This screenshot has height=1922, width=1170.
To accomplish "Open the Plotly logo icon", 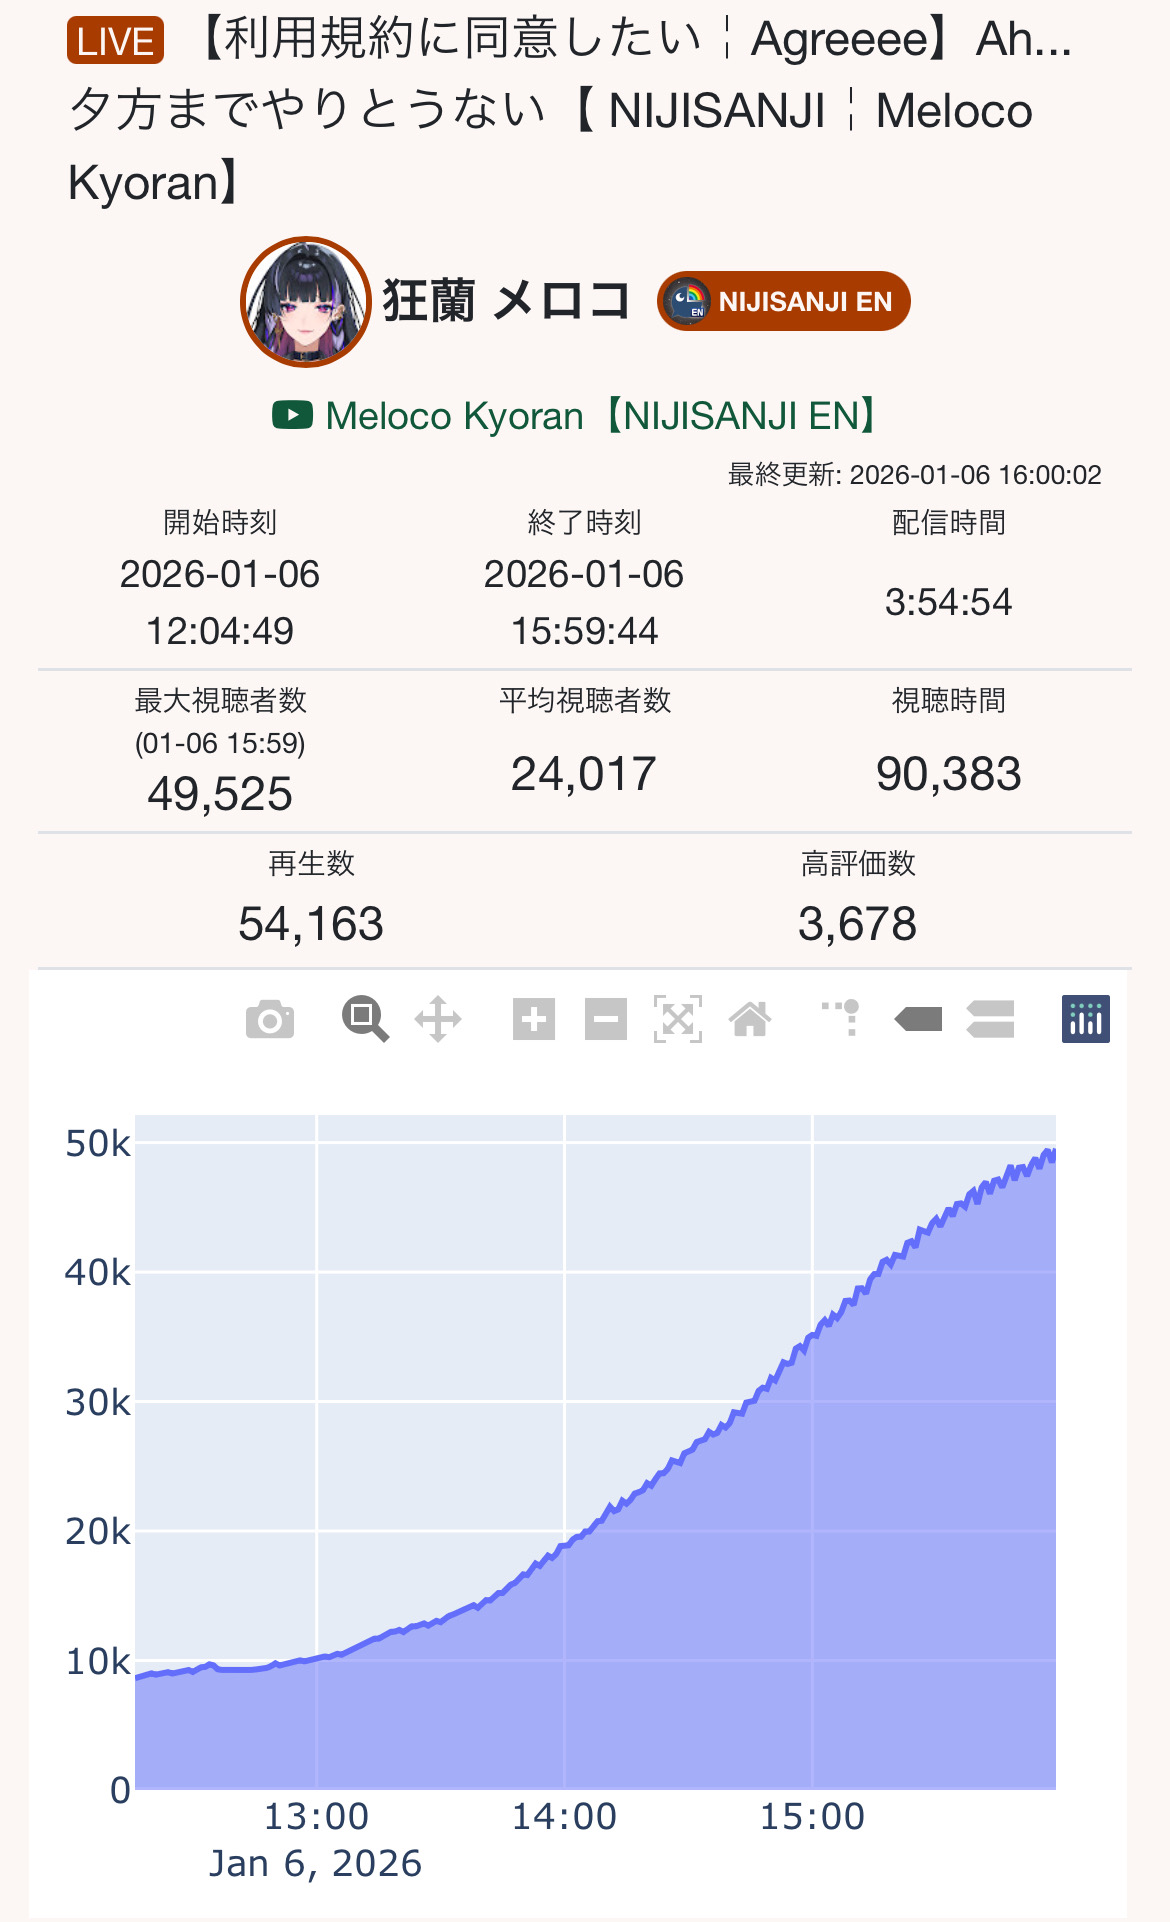I will 1085,1020.
